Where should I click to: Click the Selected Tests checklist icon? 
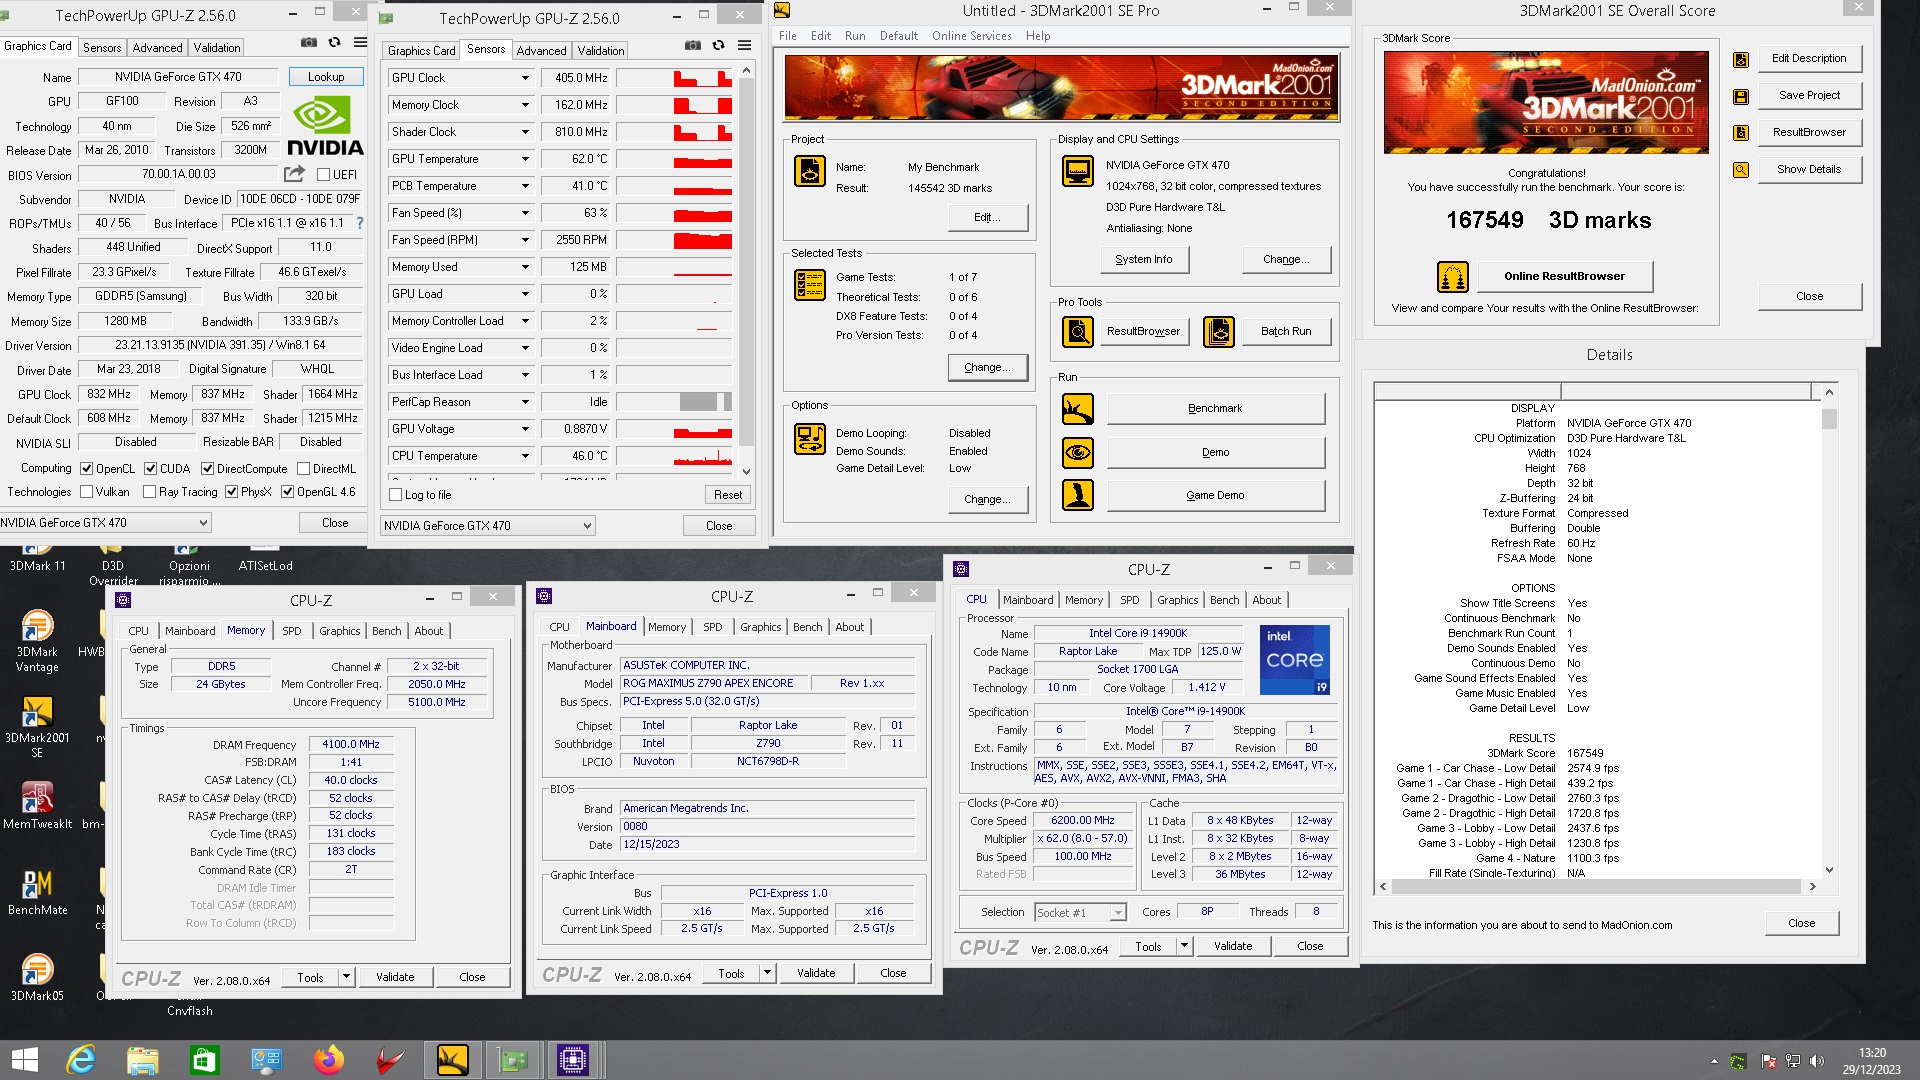(809, 285)
